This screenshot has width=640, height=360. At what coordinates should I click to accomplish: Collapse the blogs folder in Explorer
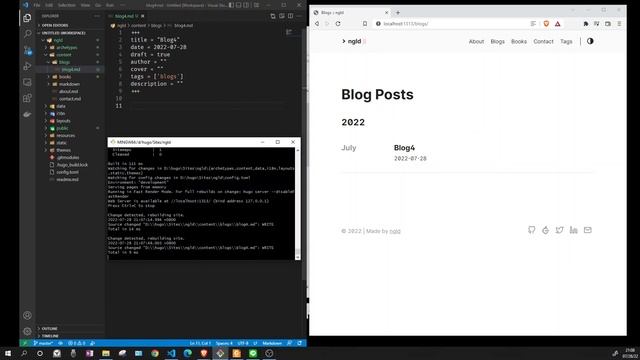pos(70,62)
